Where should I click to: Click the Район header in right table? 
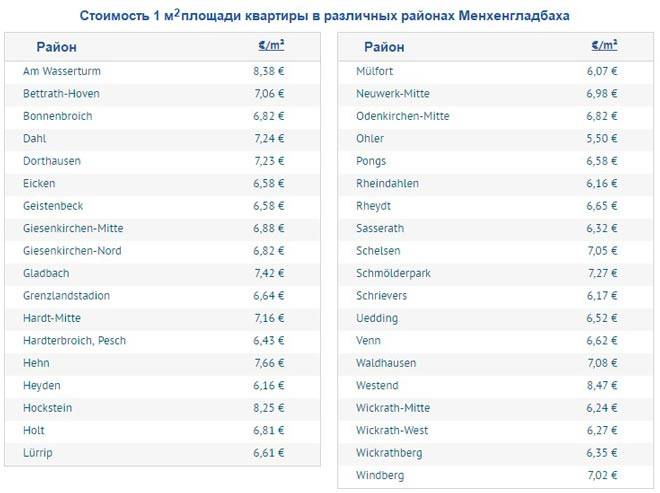pos(384,47)
